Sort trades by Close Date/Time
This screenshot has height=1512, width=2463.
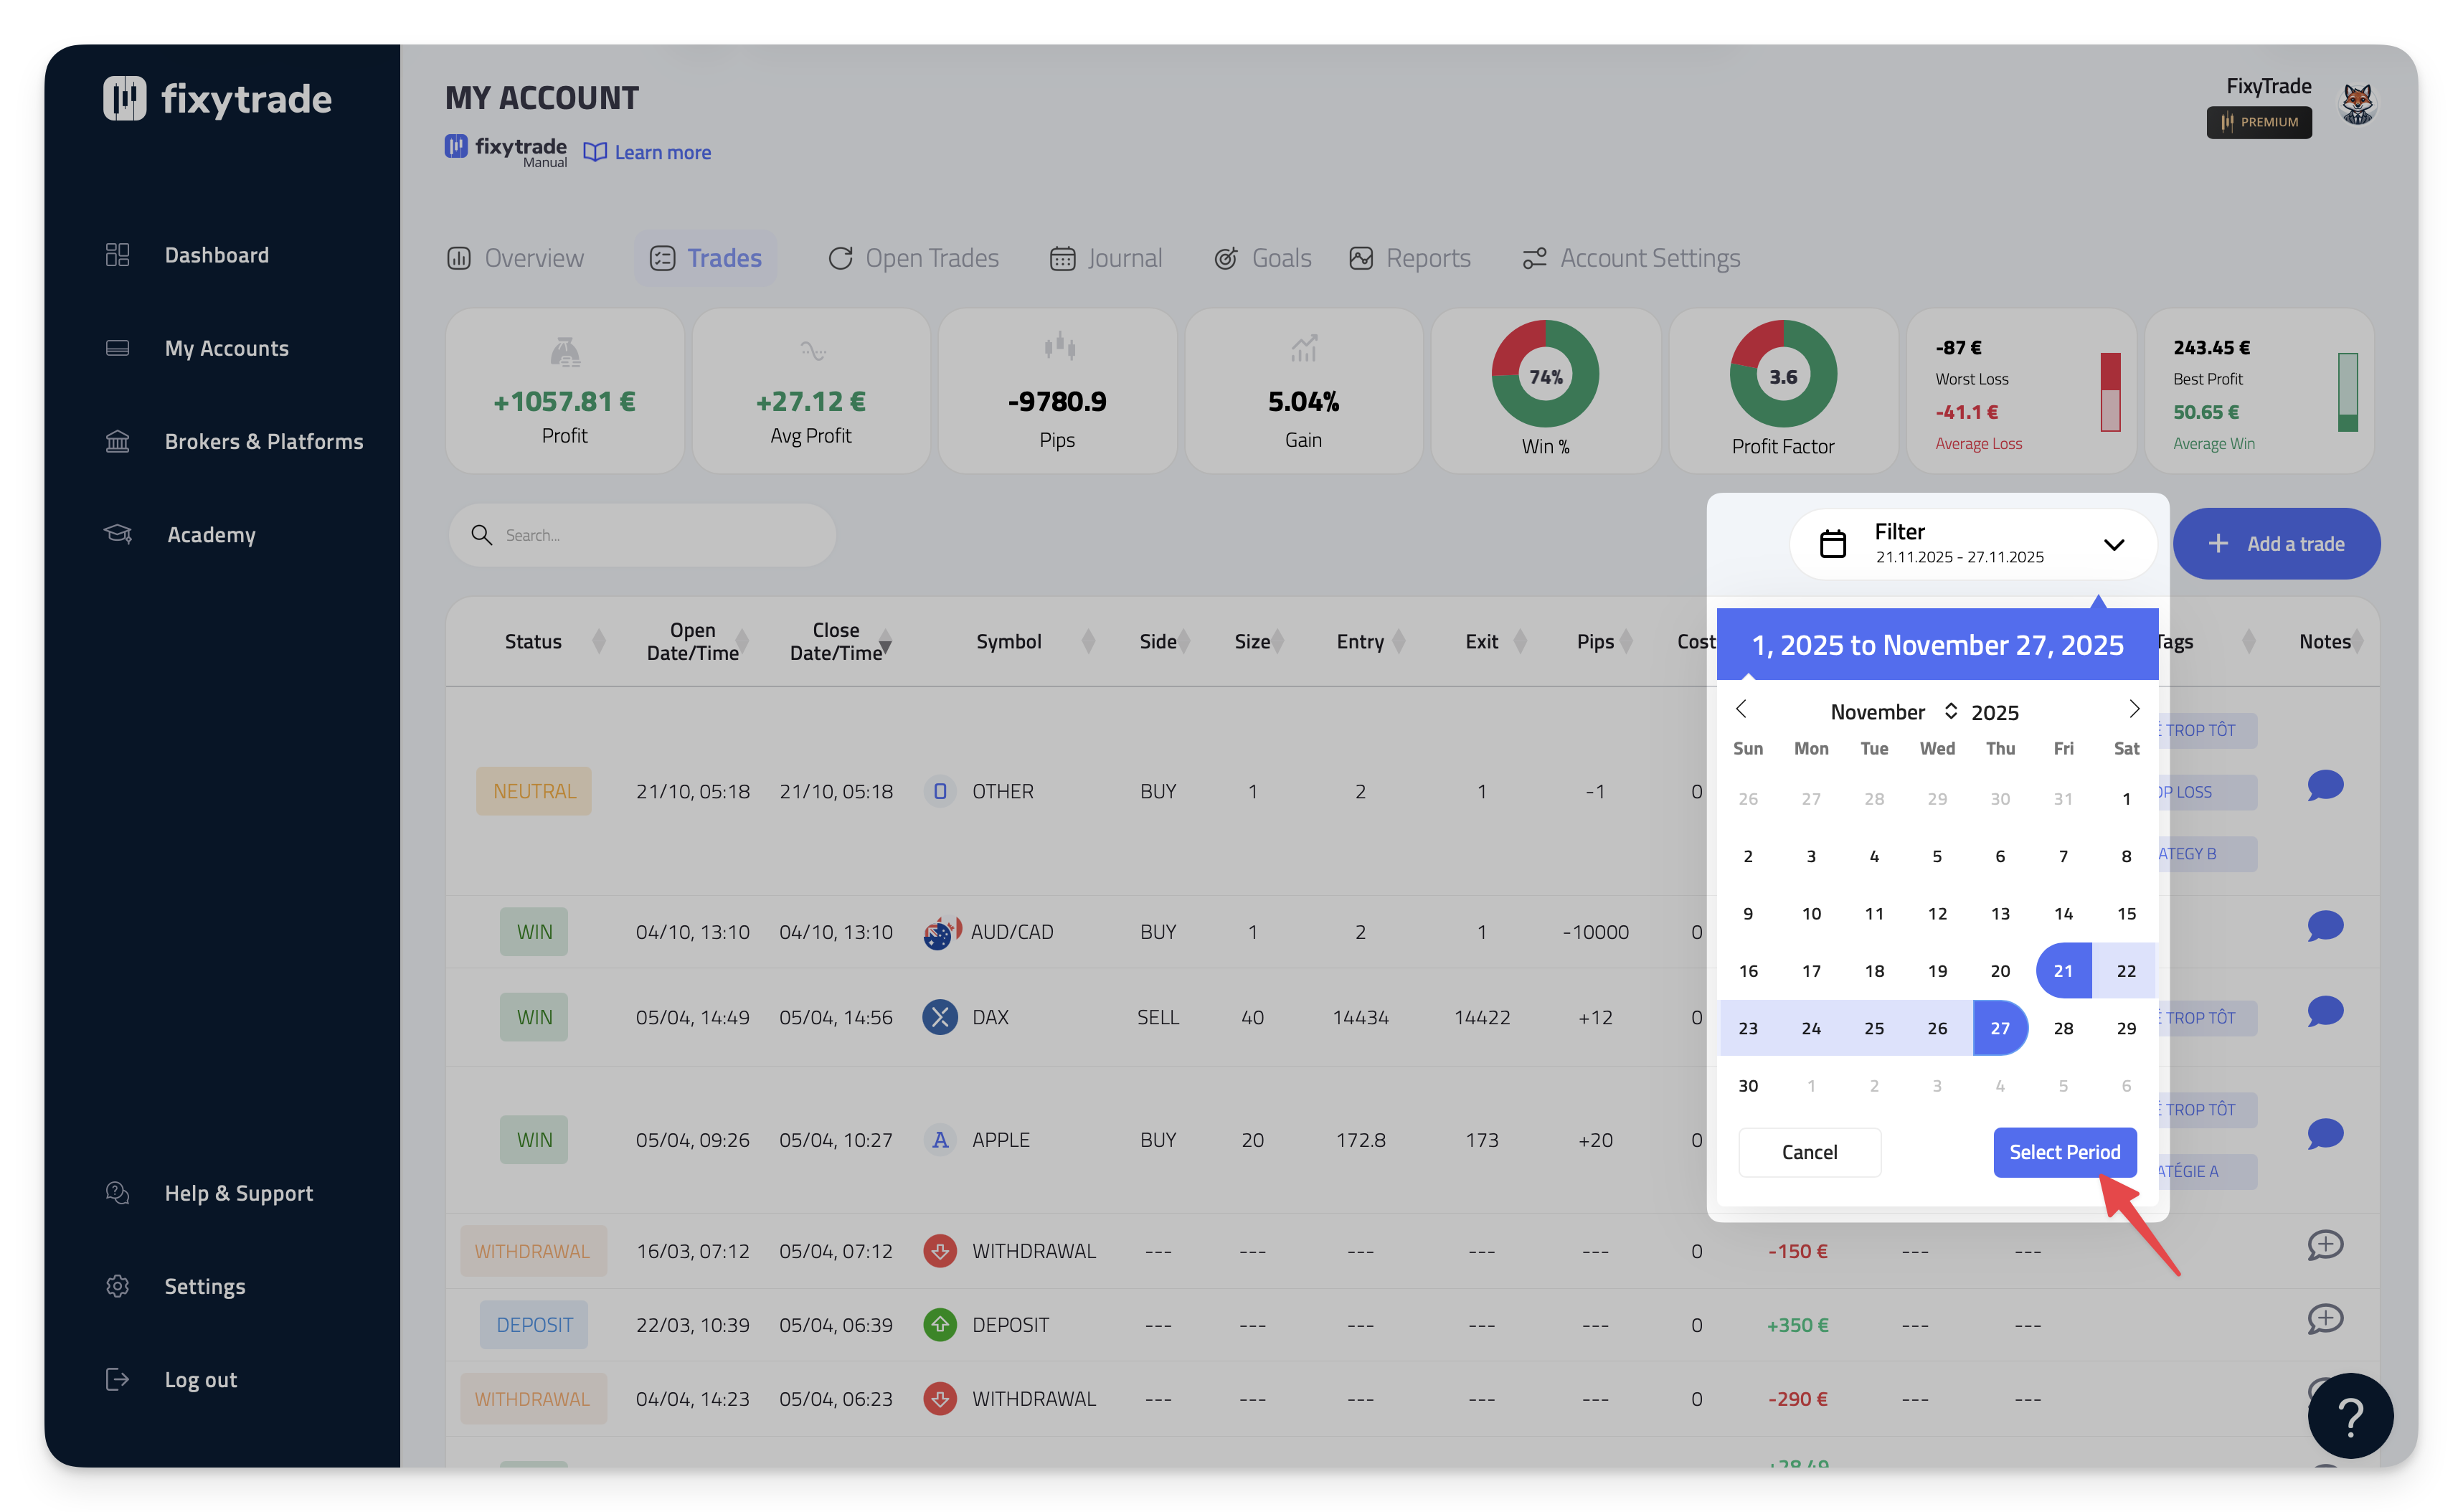(x=884, y=642)
